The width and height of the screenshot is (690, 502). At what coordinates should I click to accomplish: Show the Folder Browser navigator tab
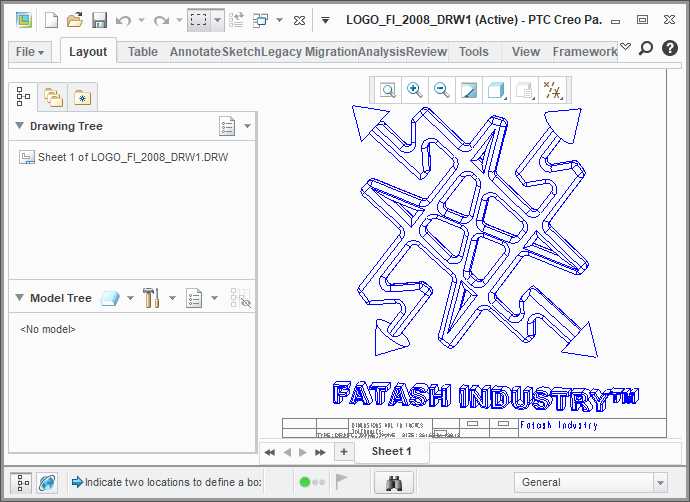tap(52, 97)
